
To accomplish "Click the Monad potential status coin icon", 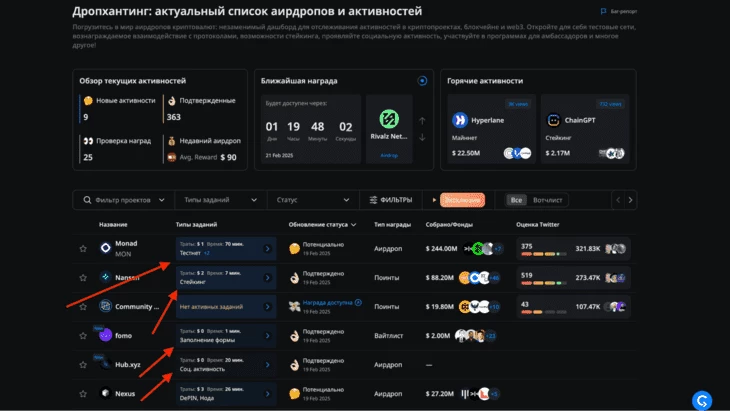I will pyautogui.click(x=294, y=249).
